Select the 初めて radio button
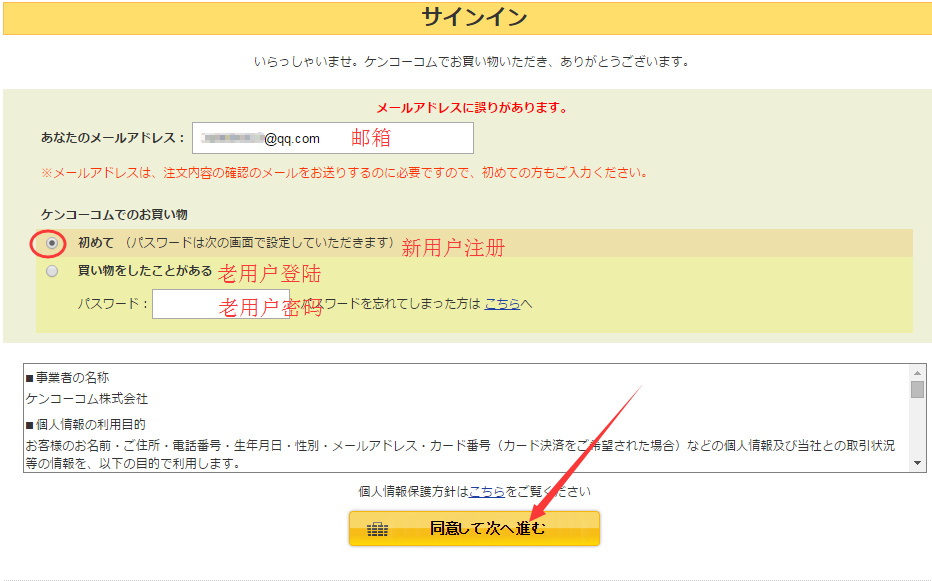This screenshot has height=581, width=932. [52, 243]
